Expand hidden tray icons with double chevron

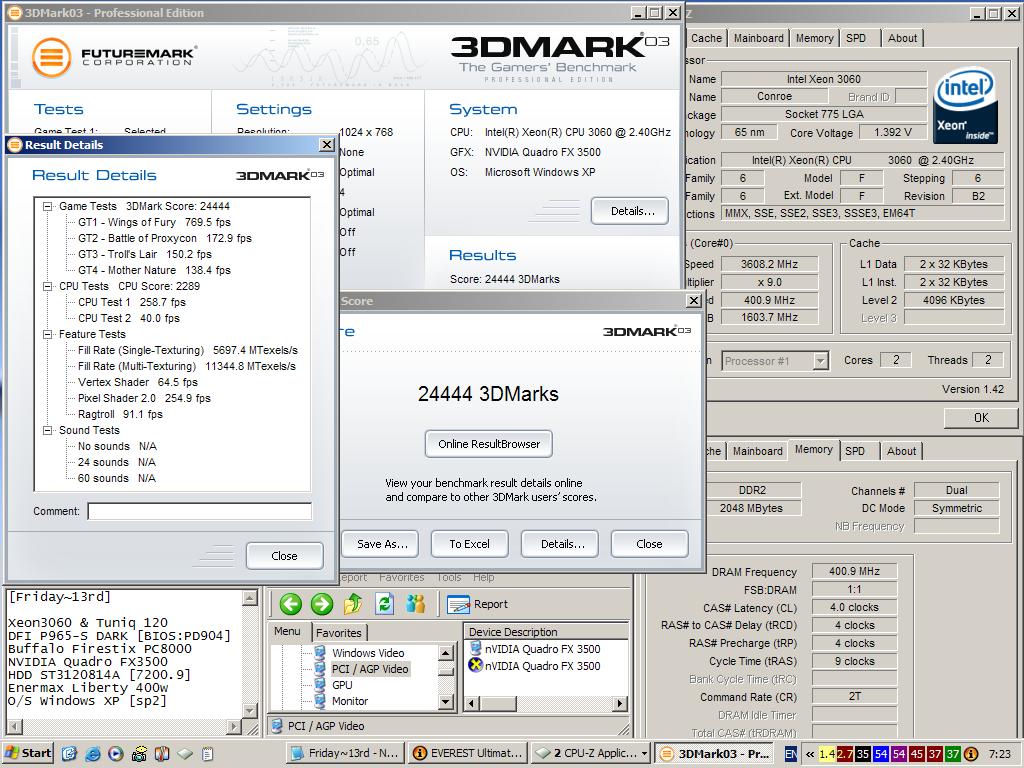coord(810,754)
